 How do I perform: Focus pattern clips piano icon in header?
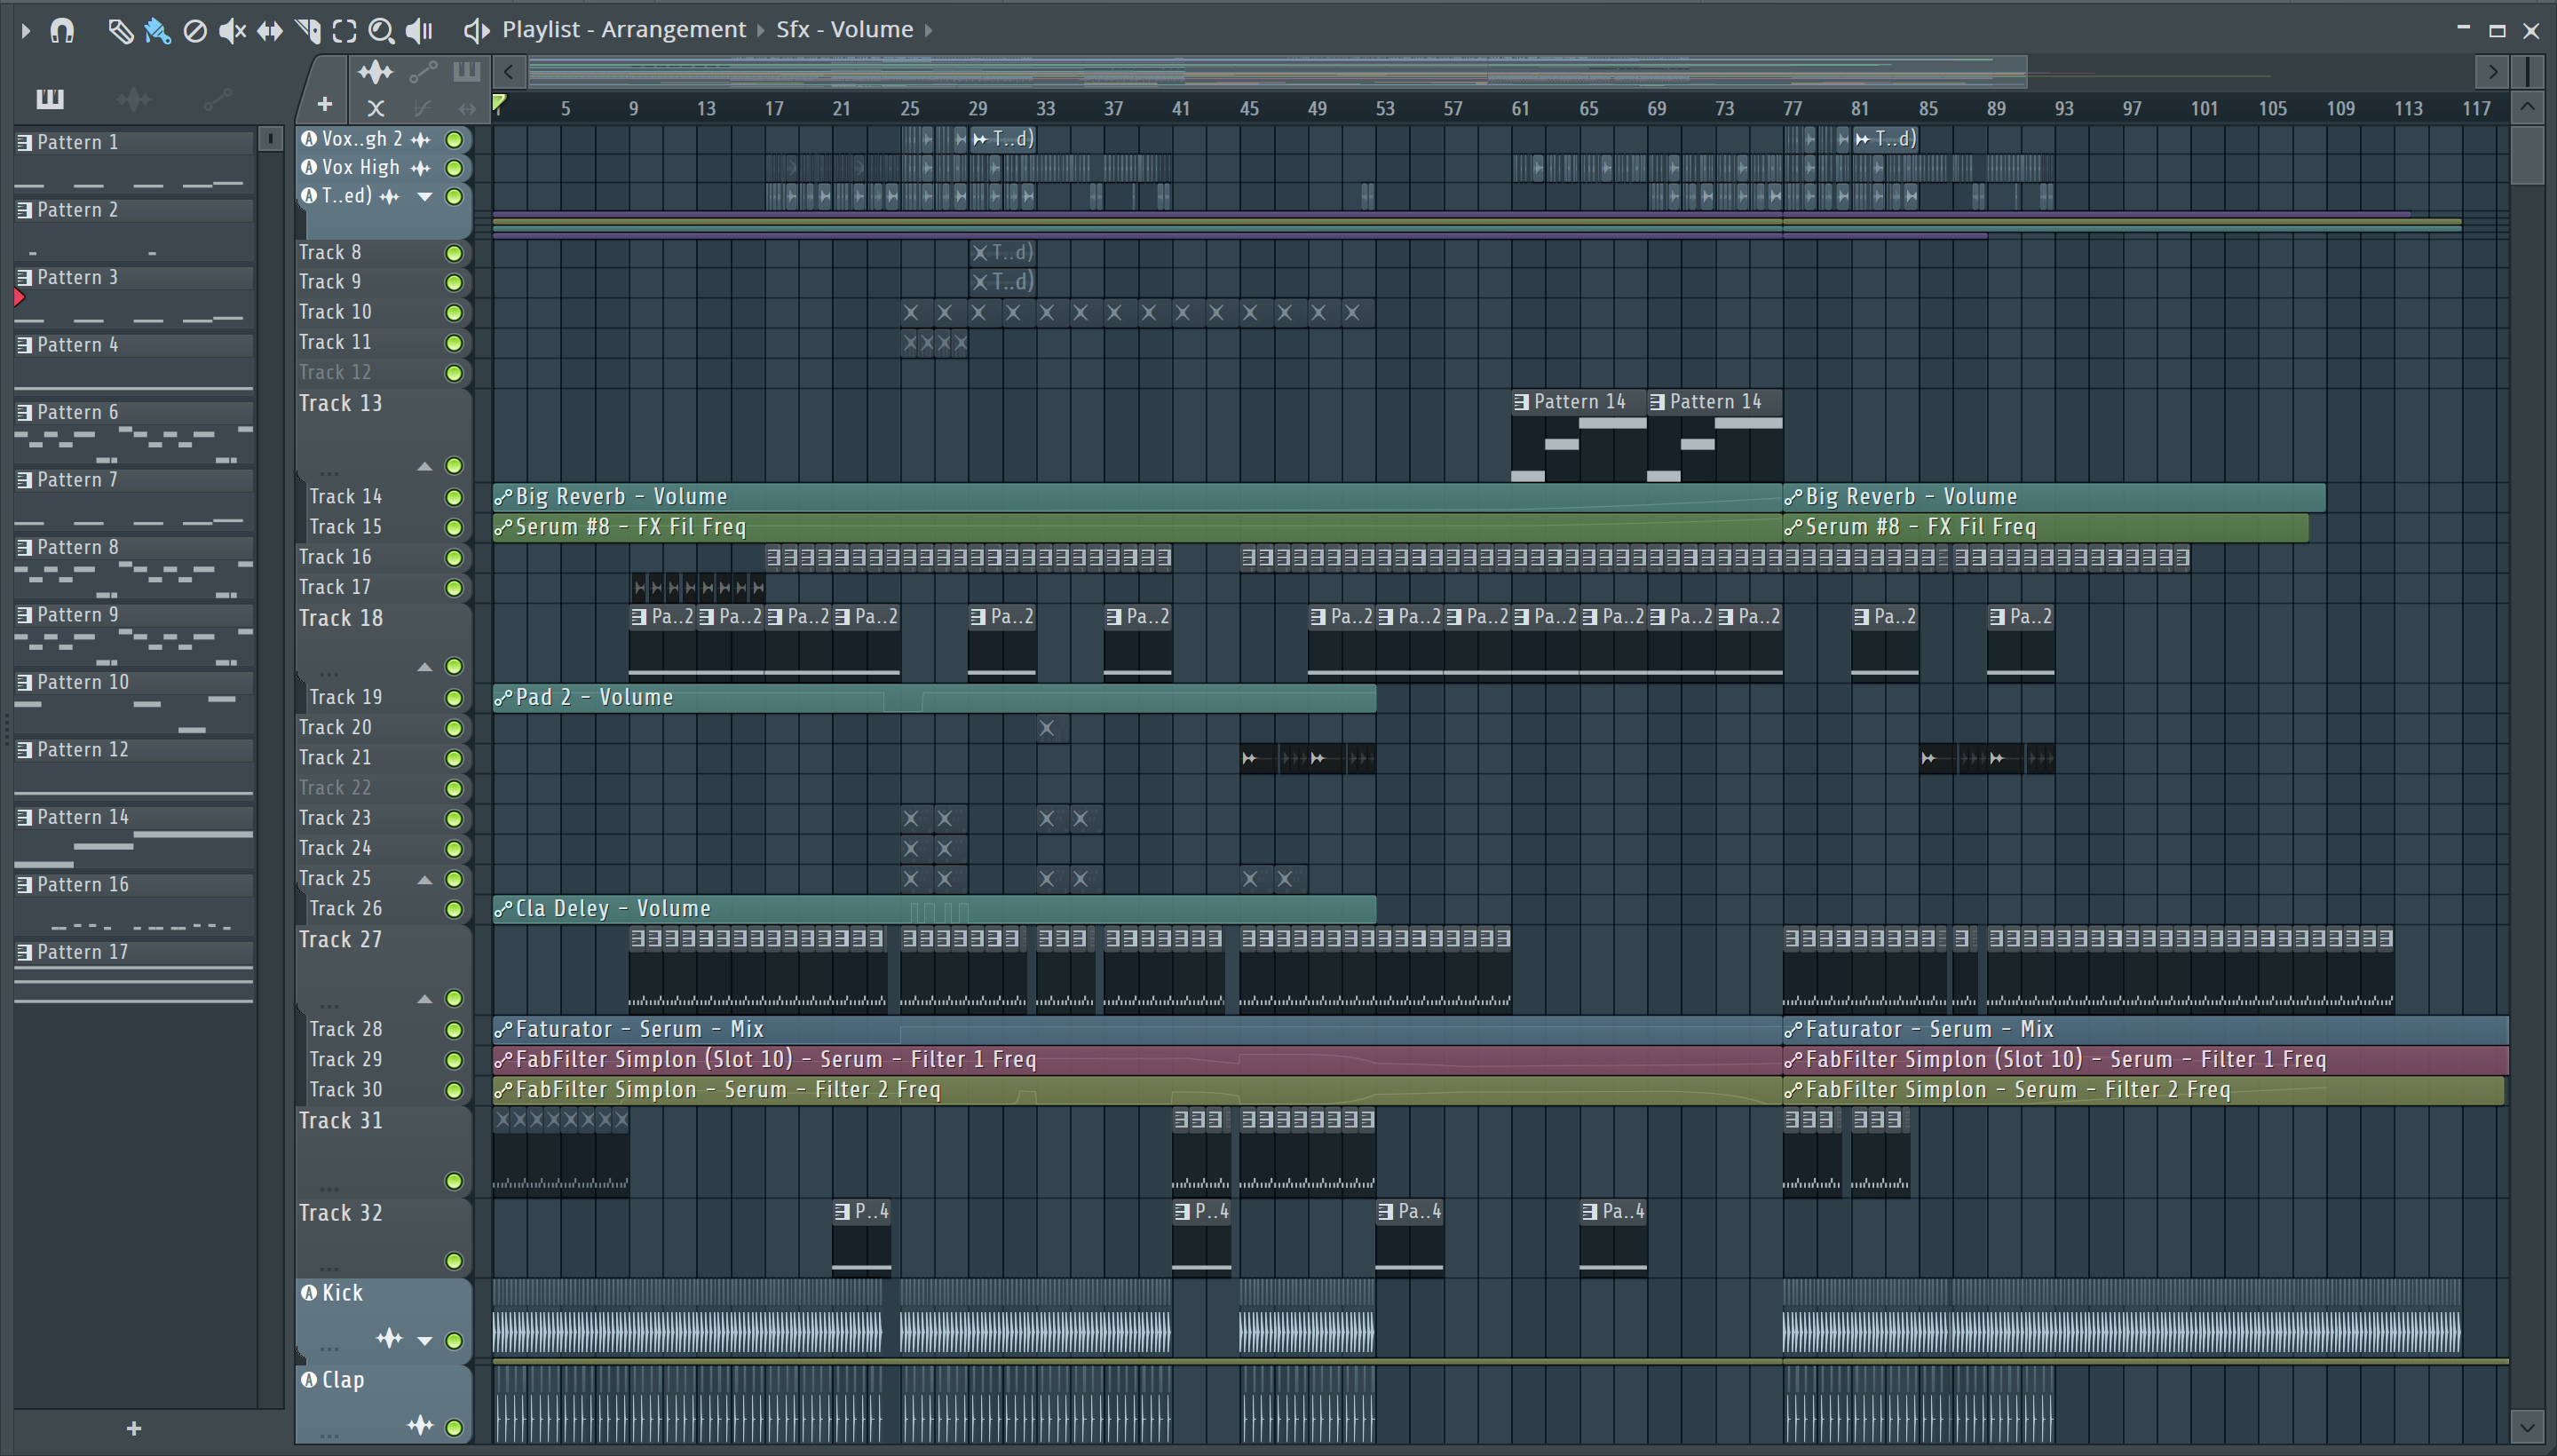point(466,71)
